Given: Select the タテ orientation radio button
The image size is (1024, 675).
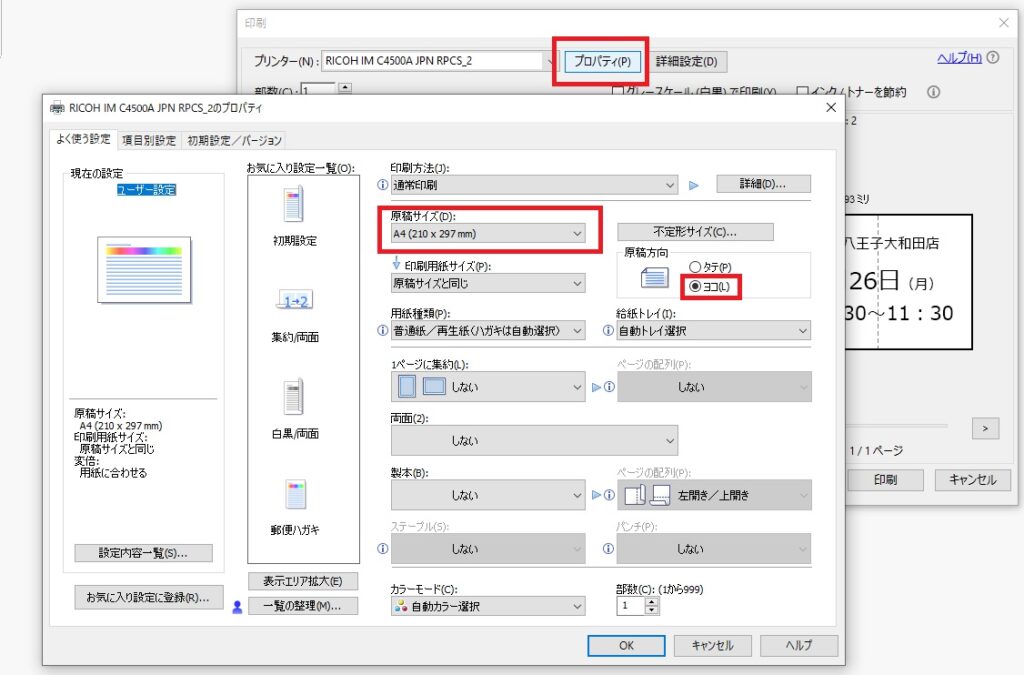Looking at the screenshot, I should coord(696,267).
